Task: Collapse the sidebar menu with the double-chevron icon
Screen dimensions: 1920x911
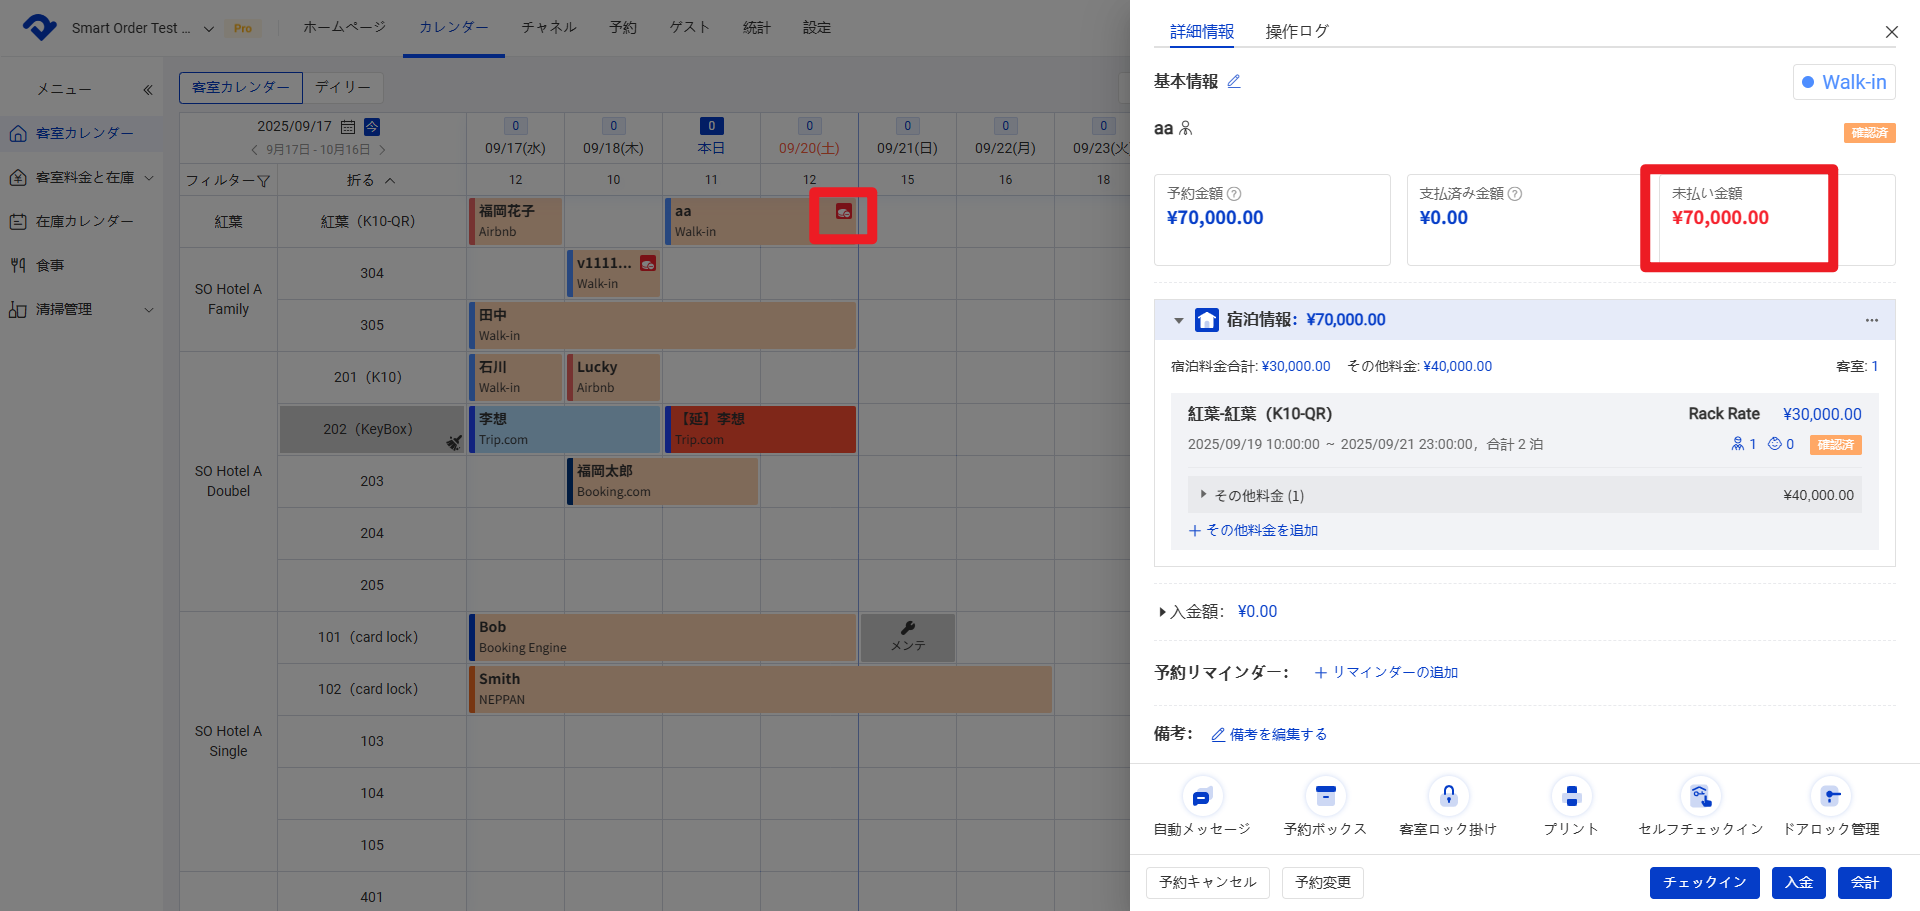Action: tap(148, 90)
